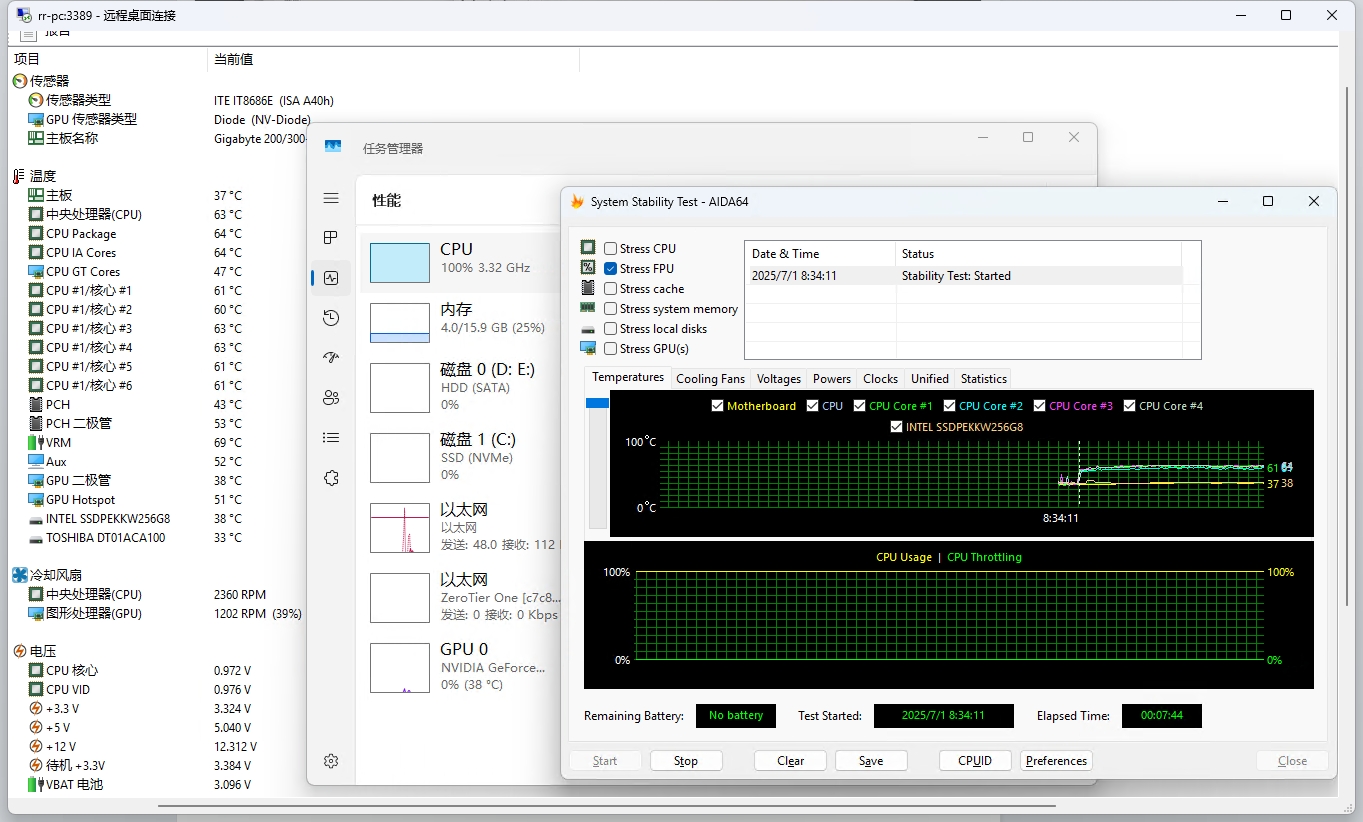Select the 冷却风扇 fan icon

[19, 575]
